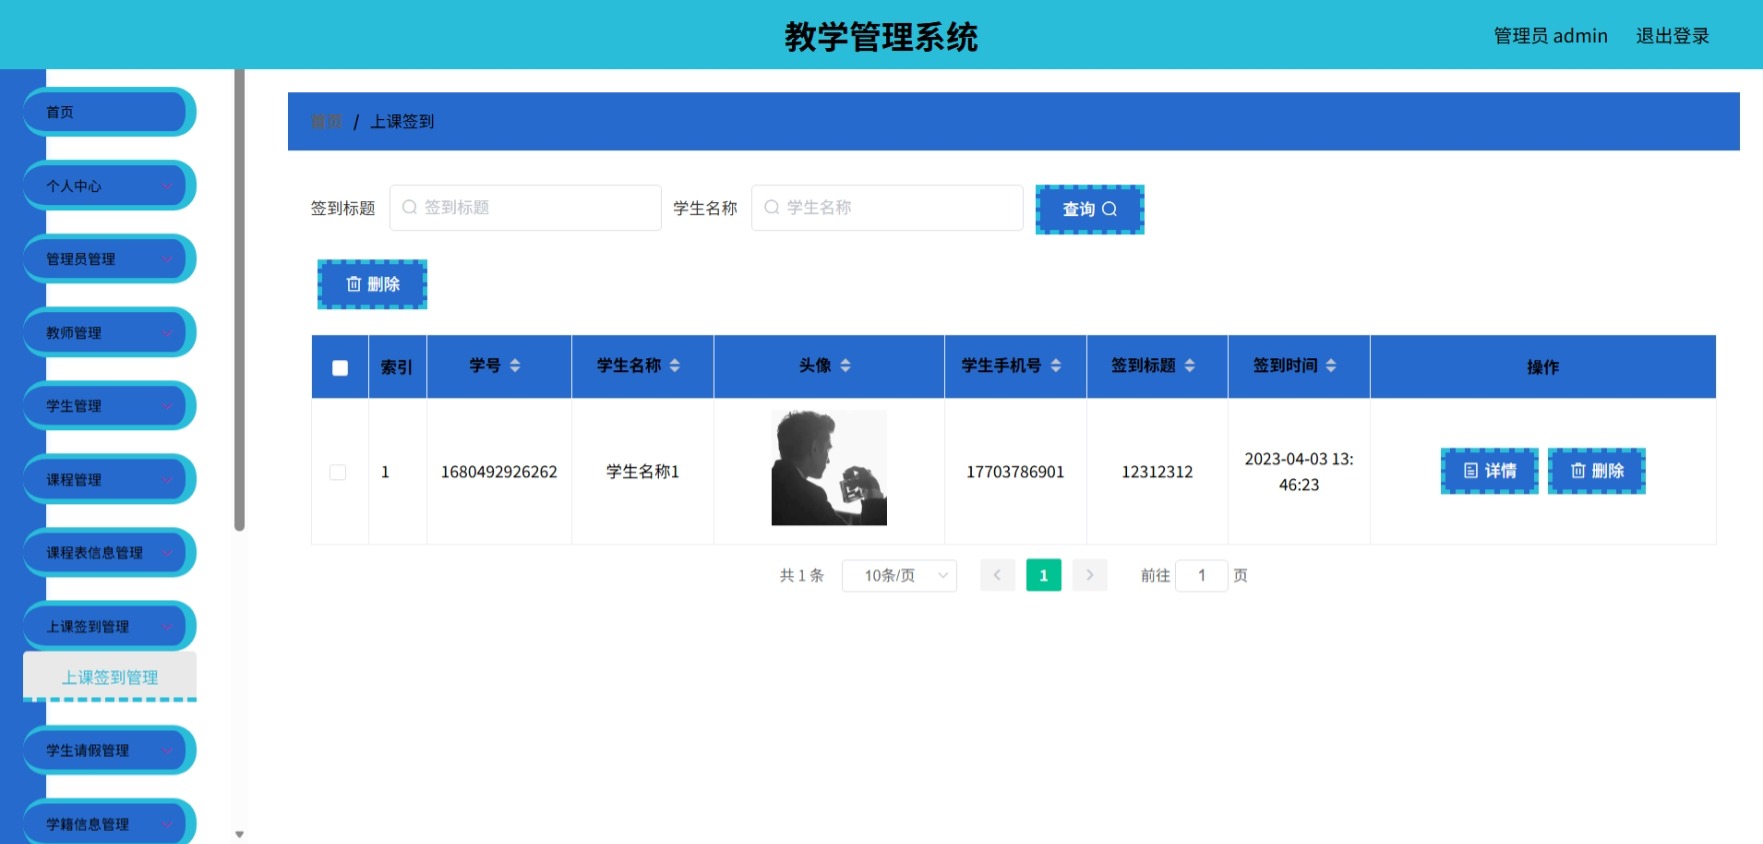
Task: Click 退出登录 to log out
Action: pos(1672,36)
